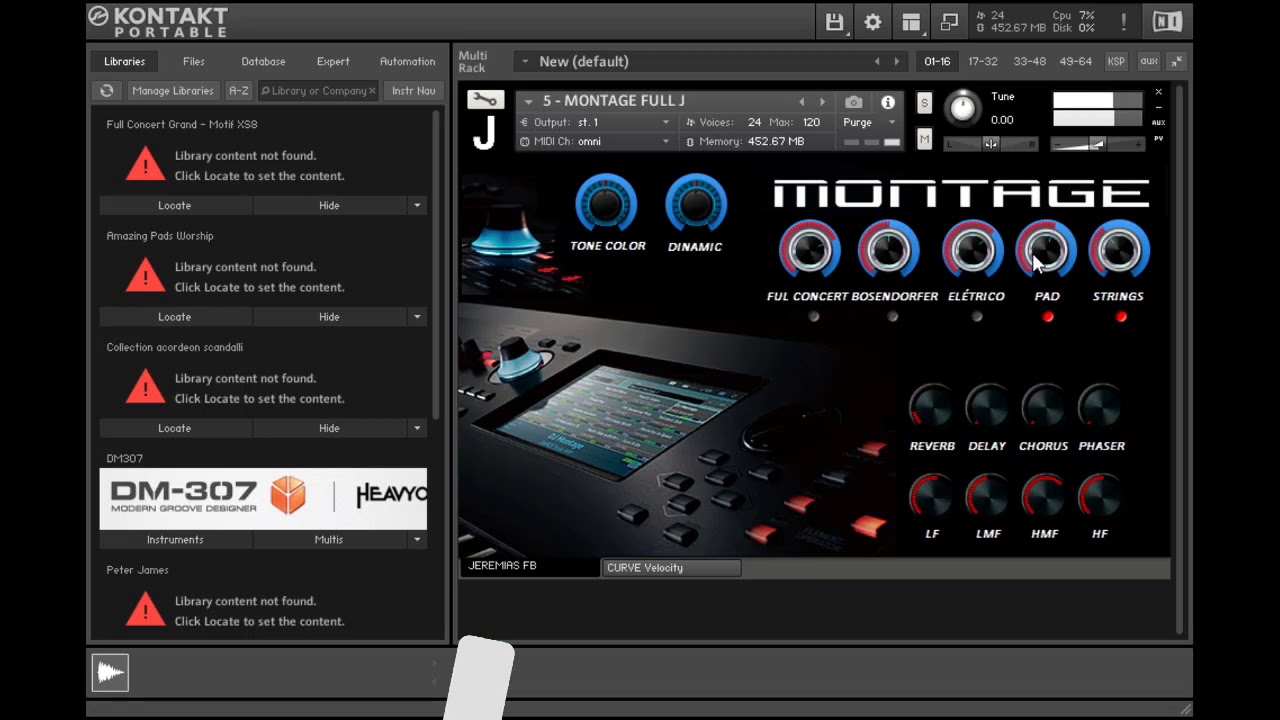Viewport: 1280px width, 720px height.
Task: Toggle the KSP script button
Action: coord(1116,62)
